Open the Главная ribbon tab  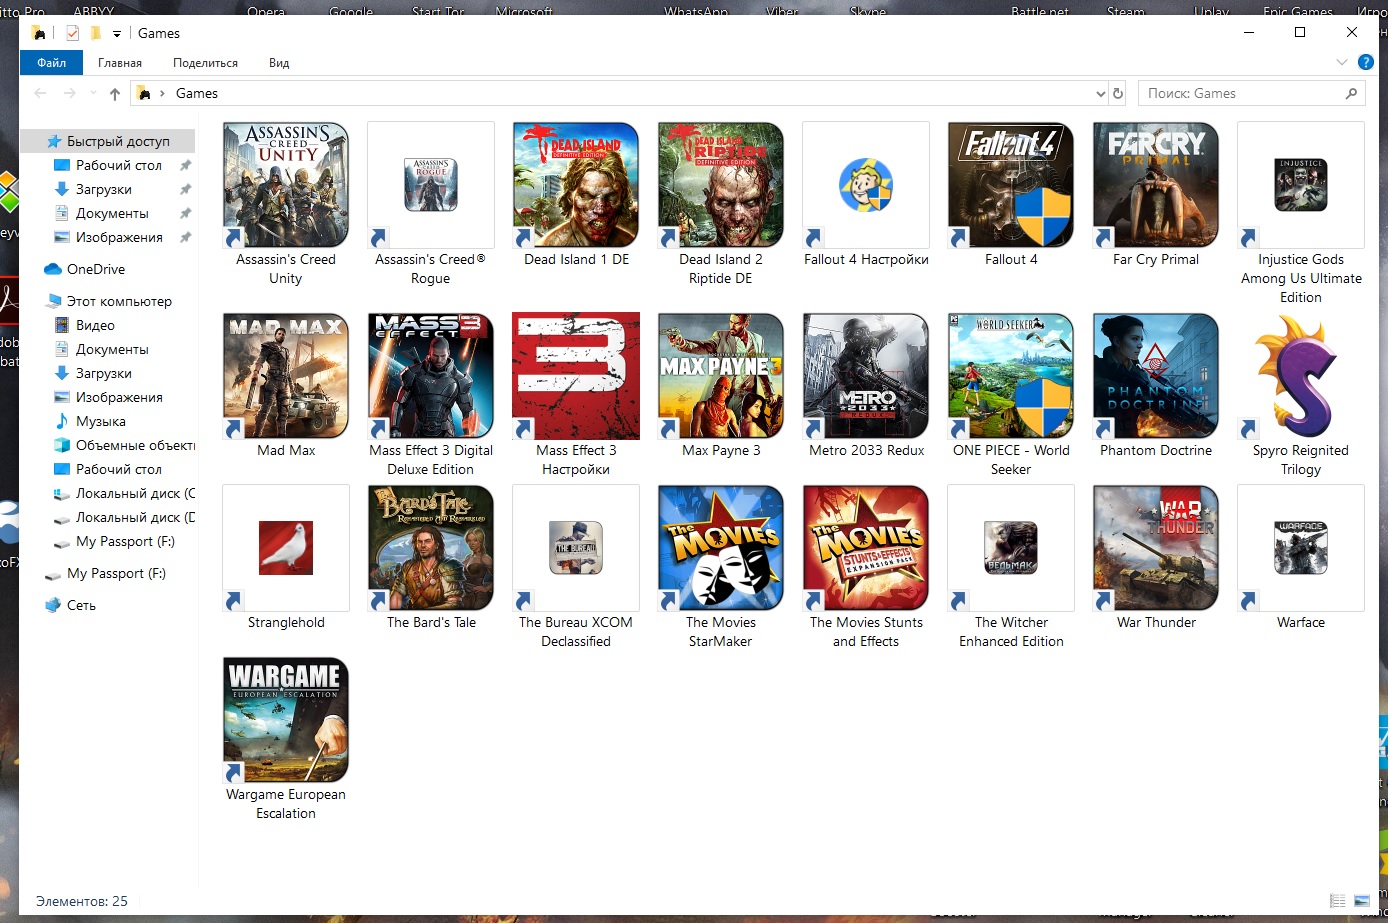(x=120, y=62)
